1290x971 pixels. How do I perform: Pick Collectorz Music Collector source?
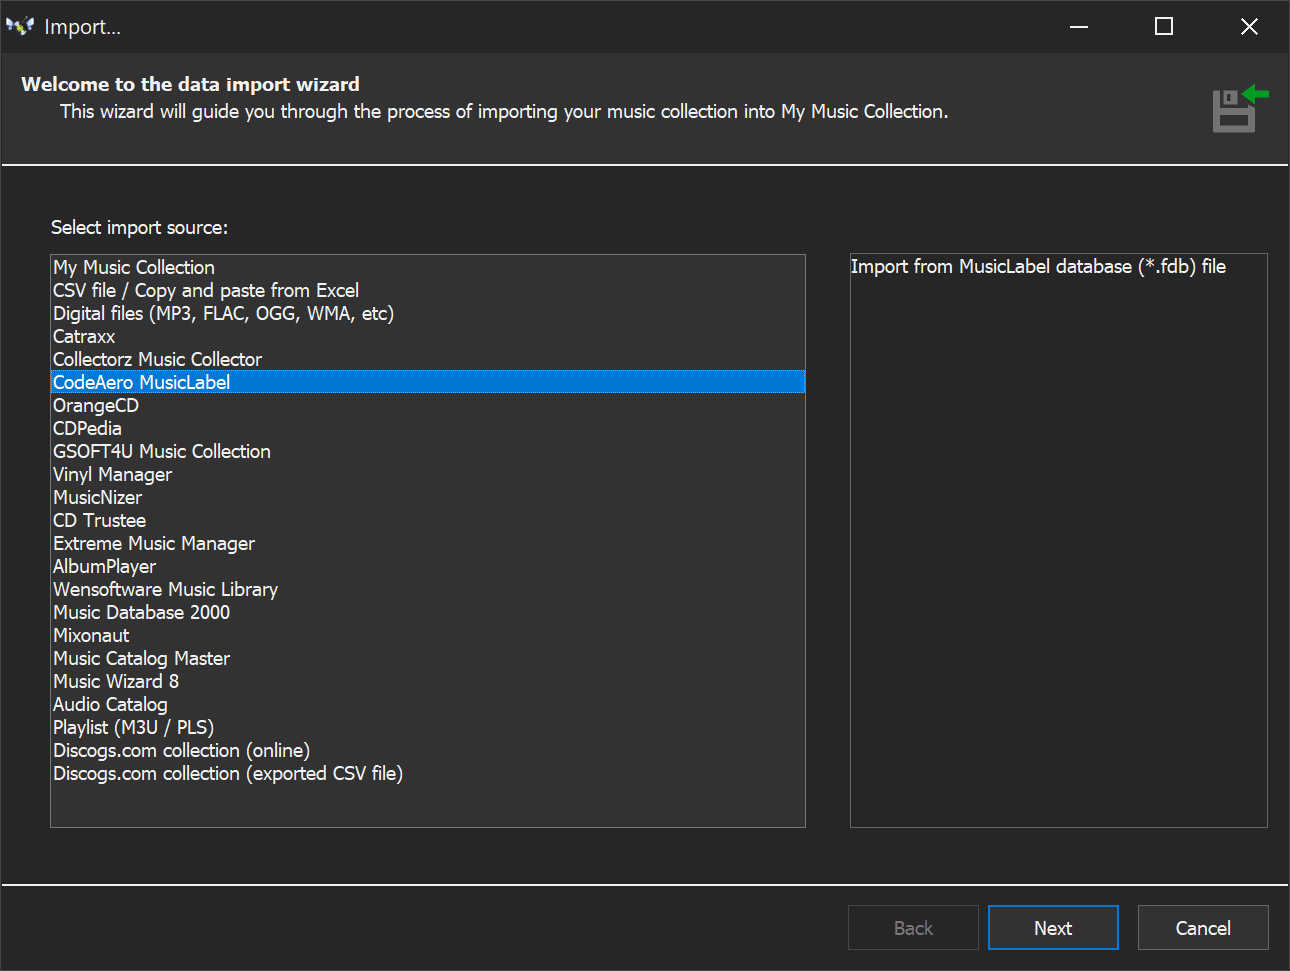[x=428, y=359]
